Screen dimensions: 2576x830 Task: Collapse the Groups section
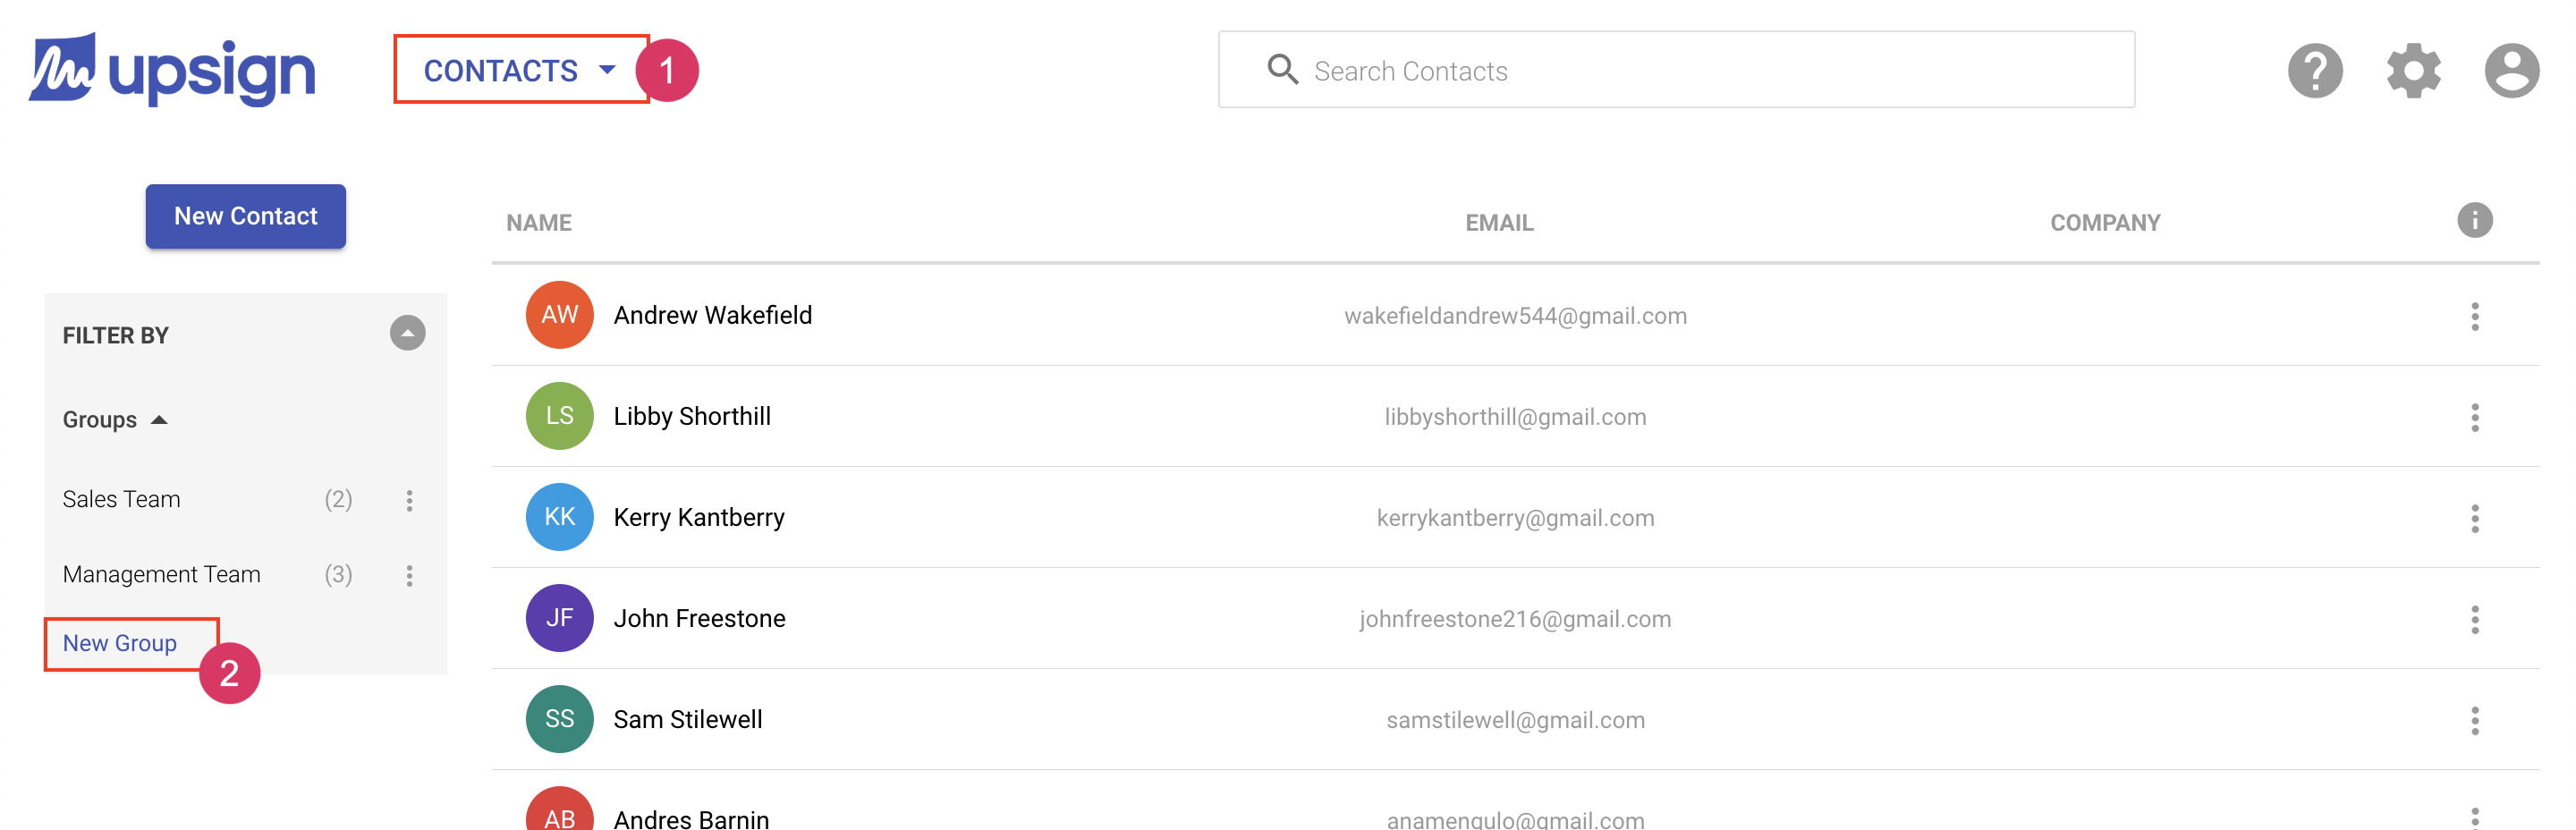coord(115,419)
